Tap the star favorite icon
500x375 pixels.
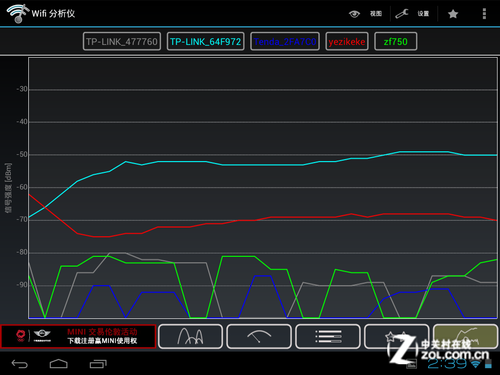[x=453, y=14]
